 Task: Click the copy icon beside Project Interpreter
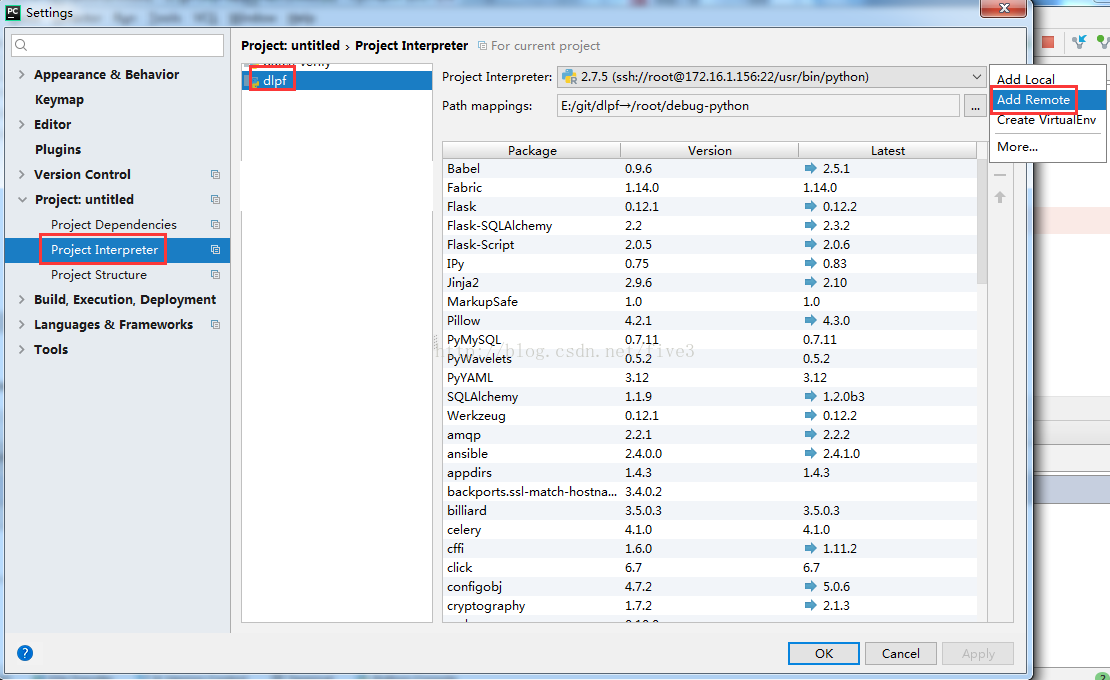(x=215, y=250)
